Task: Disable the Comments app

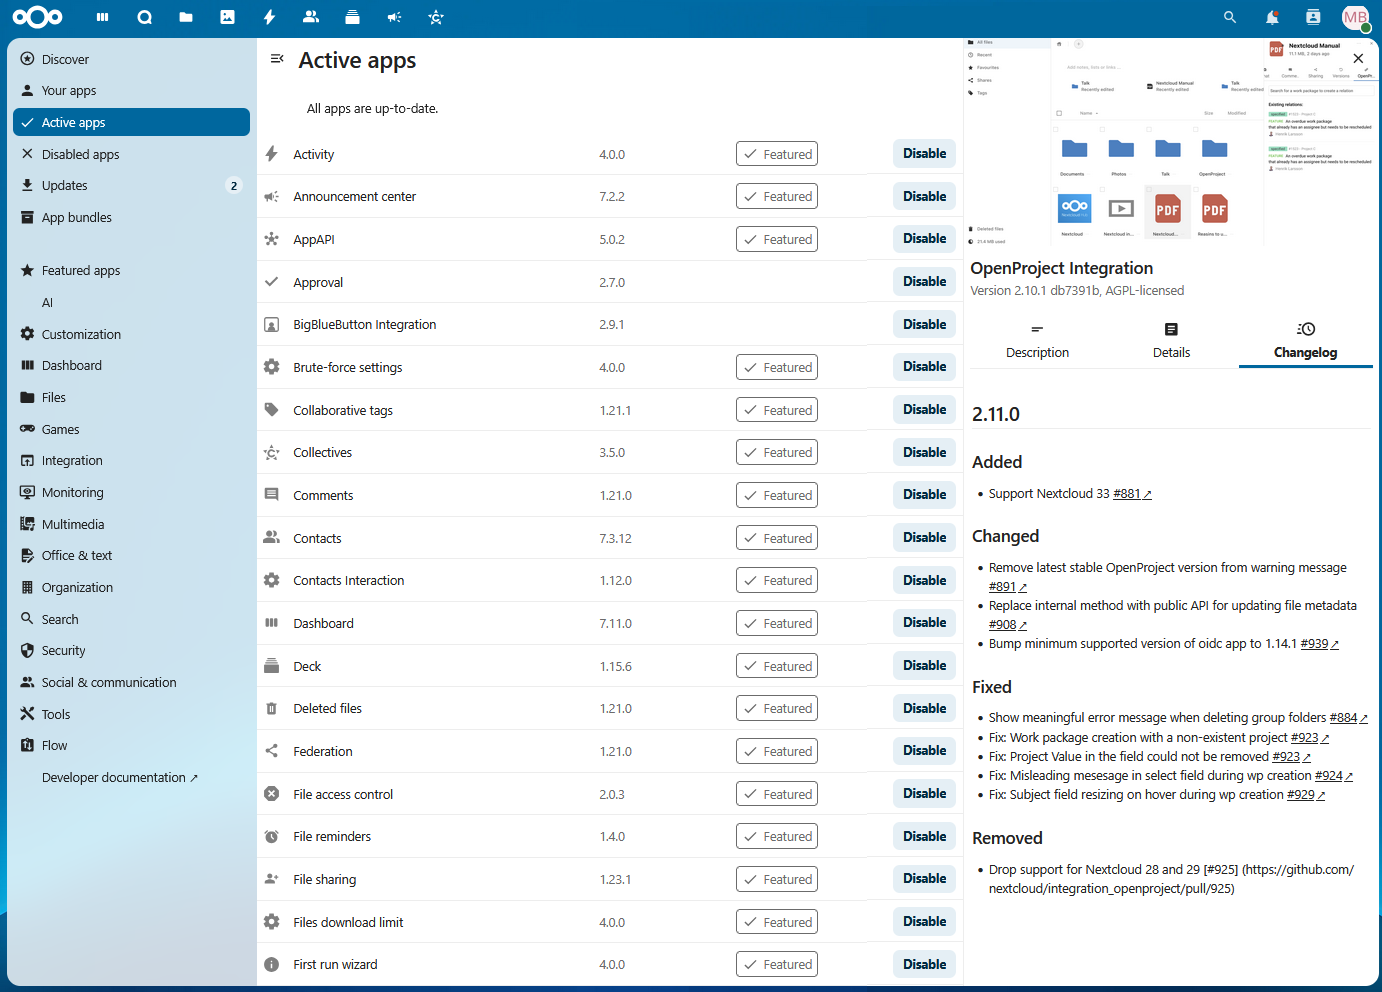Action: point(923,494)
